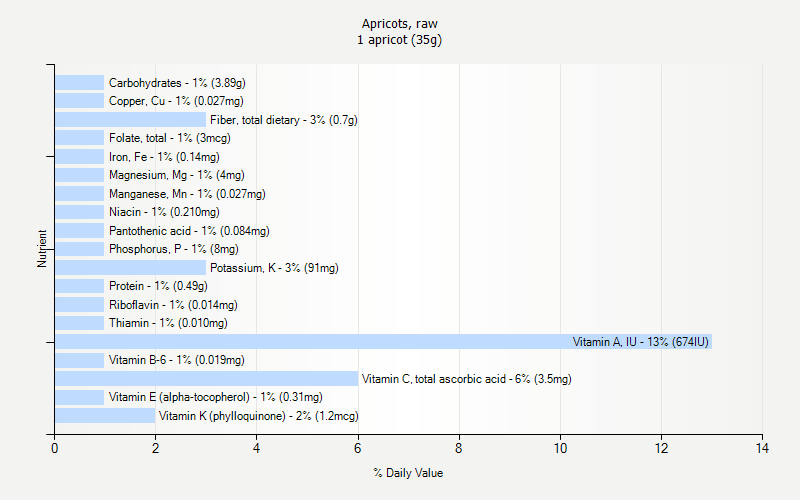This screenshot has height=500, width=800.
Task: Click the vertical 'Nutrient' axis title
Action: tap(41, 249)
